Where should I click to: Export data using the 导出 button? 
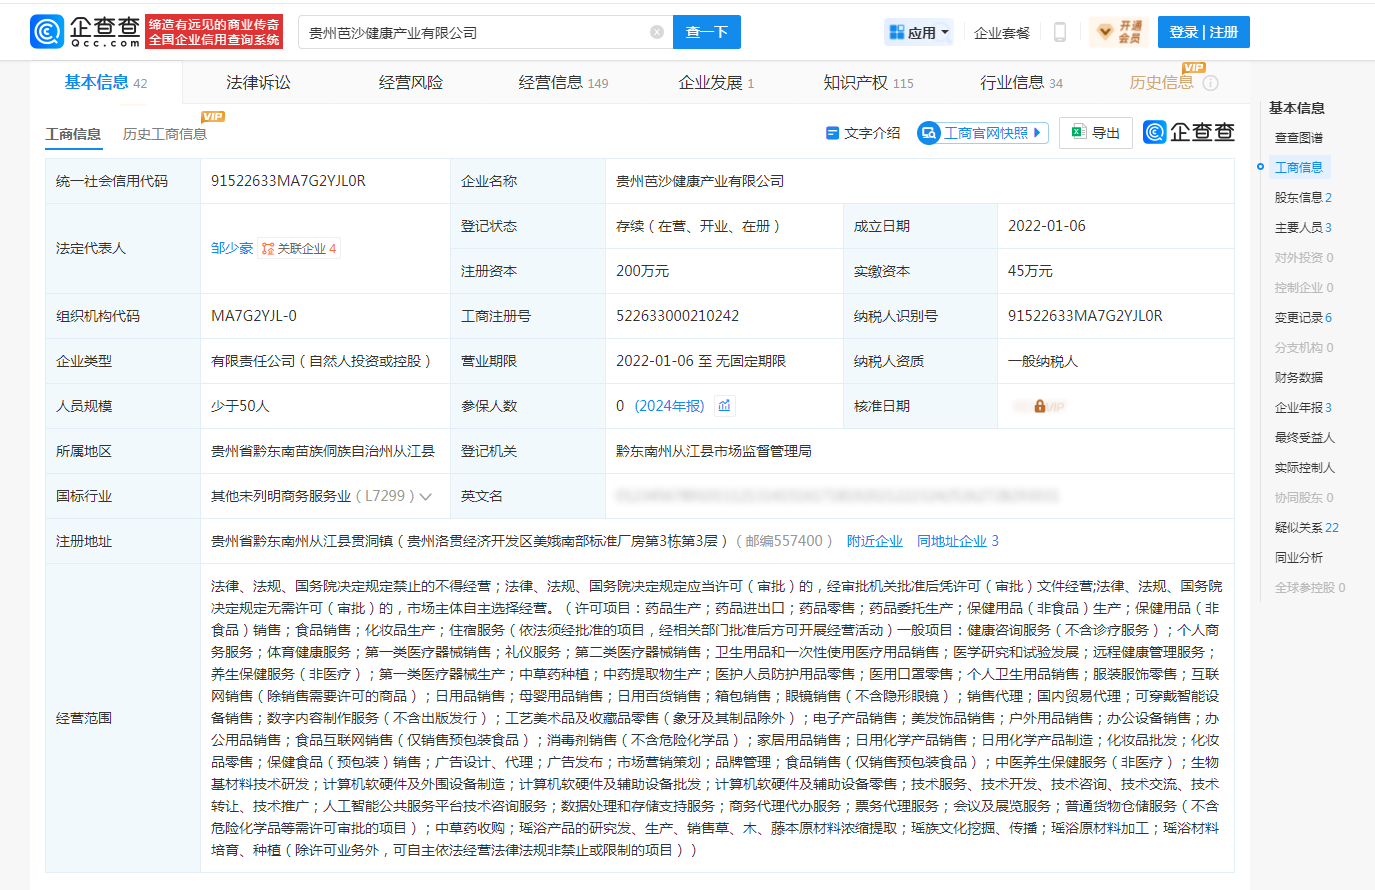1095,133
